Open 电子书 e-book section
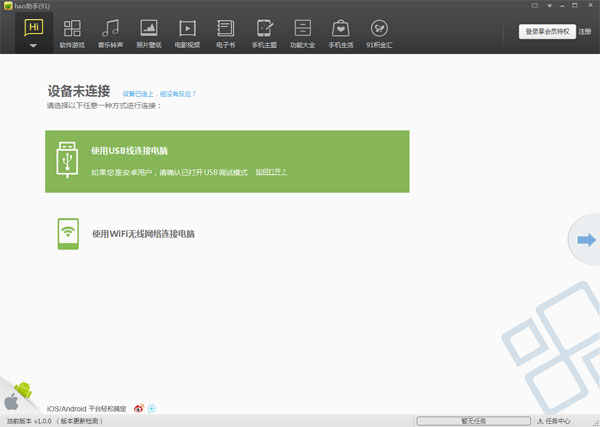The width and height of the screenshot is (600, 427). [225, 34]
